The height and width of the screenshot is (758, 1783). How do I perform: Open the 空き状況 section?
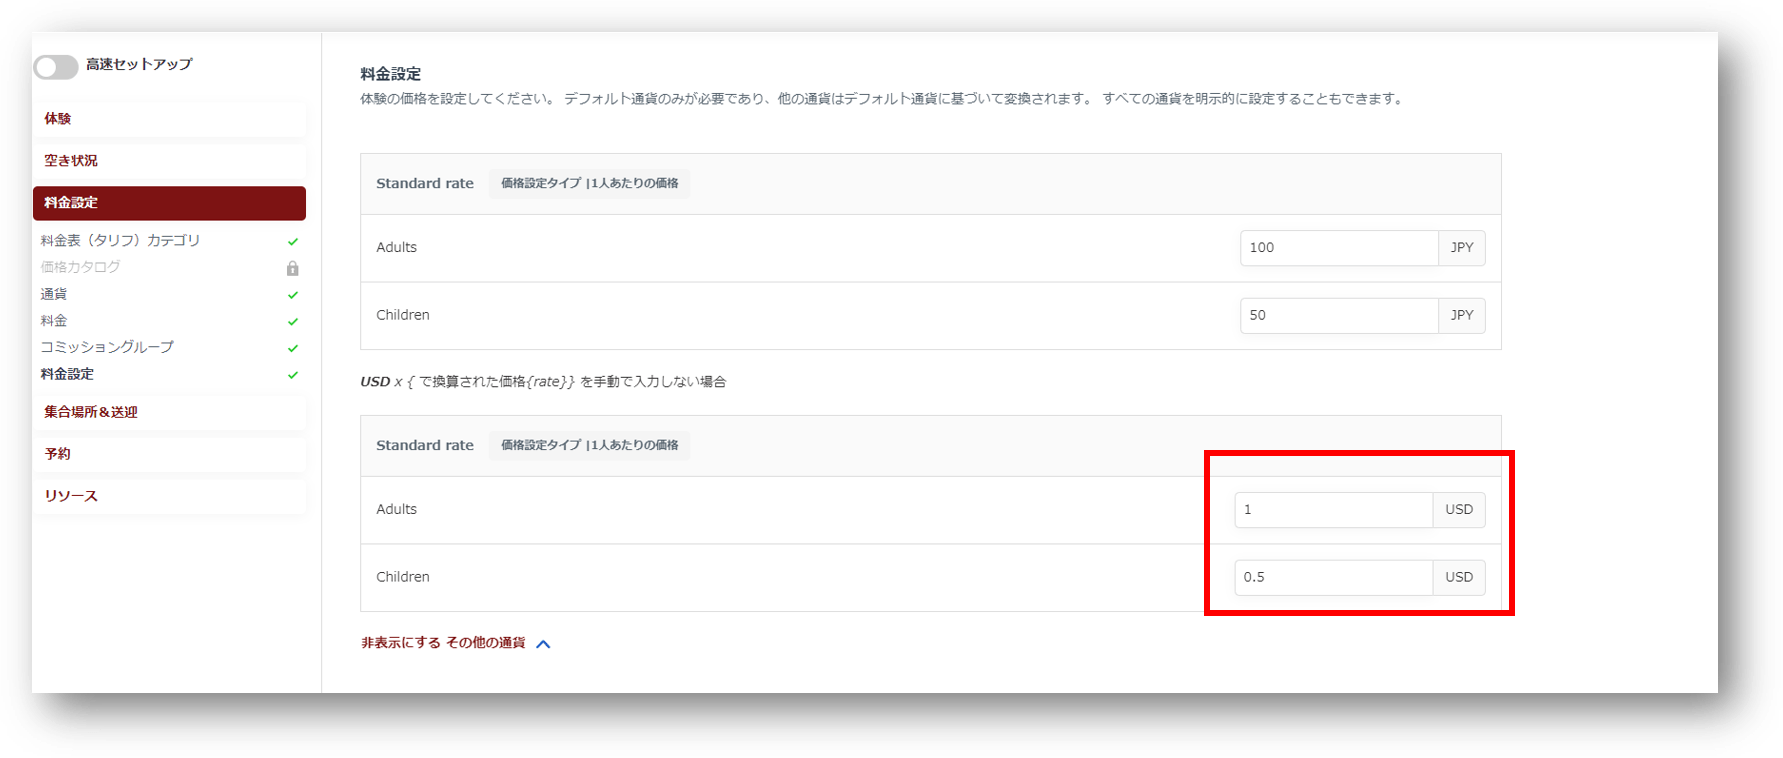point(71,161)
